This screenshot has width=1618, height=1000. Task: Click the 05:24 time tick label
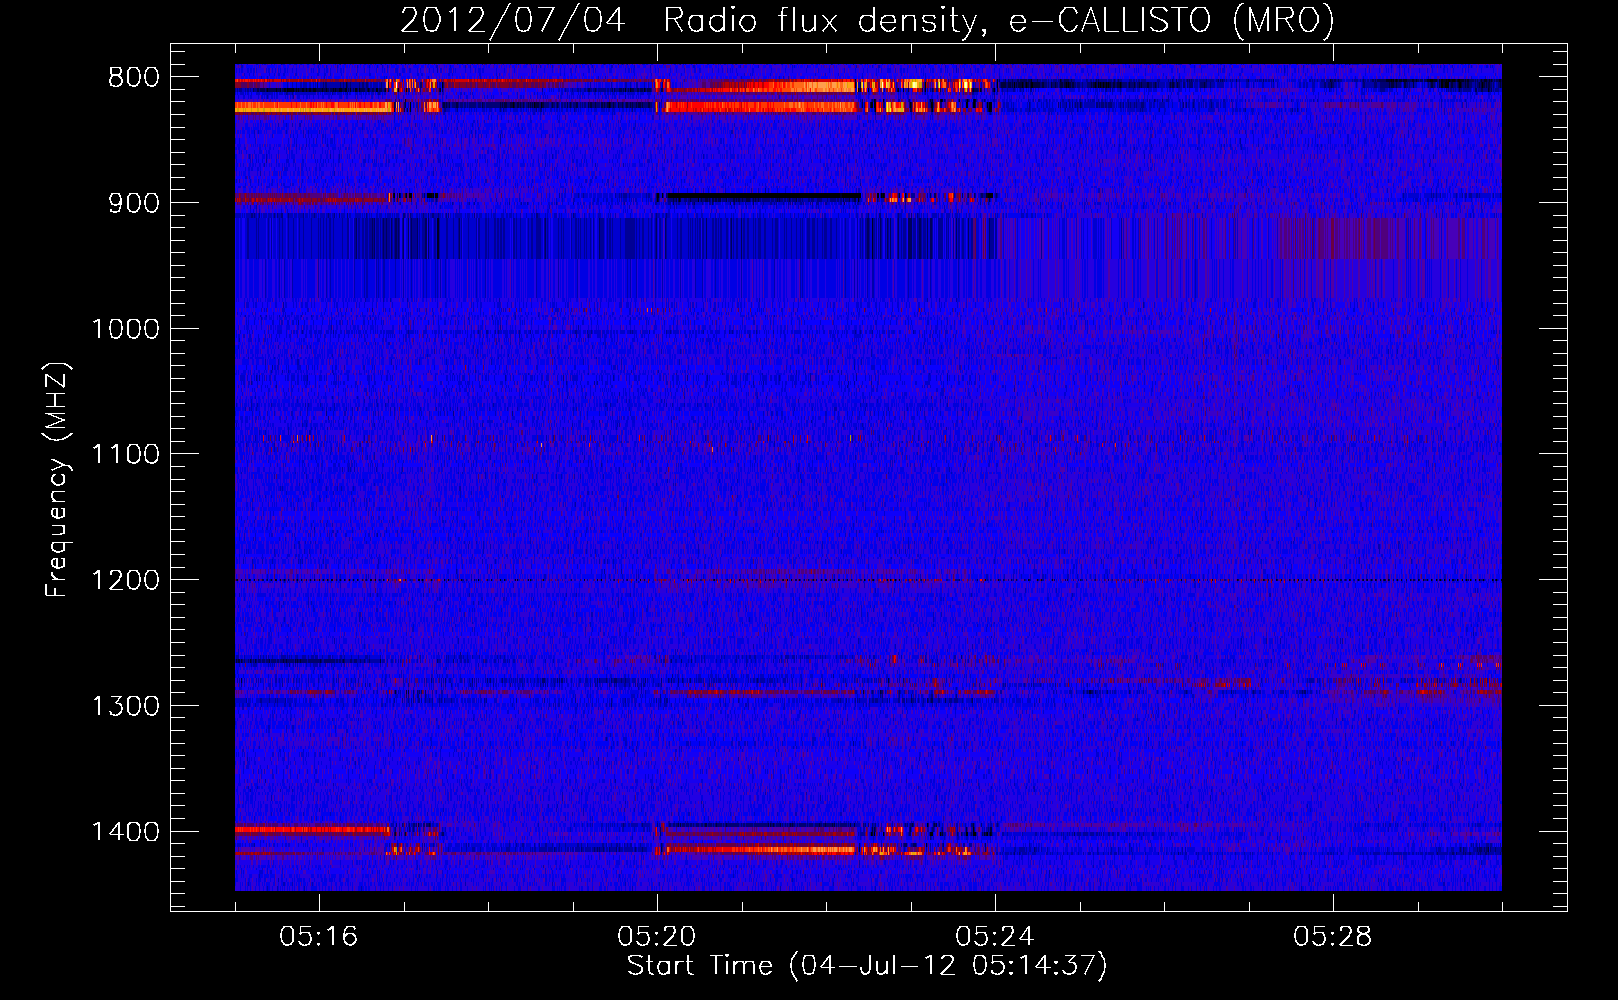[x=995, y=937]
